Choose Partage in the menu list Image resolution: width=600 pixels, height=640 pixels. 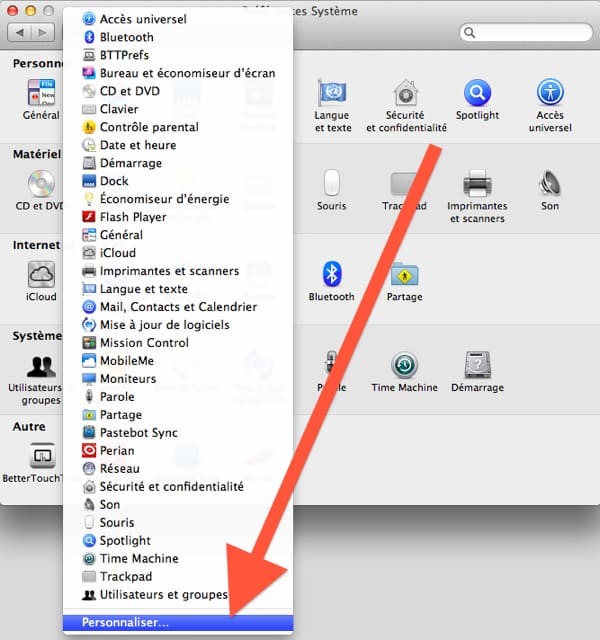pyautogui.click(x=178, y=414)
